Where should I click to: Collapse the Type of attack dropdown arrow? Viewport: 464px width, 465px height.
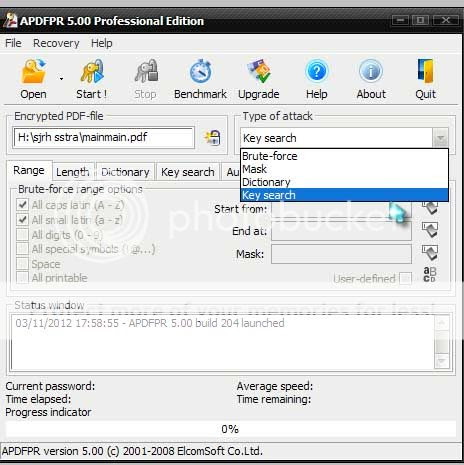(441, 138)
